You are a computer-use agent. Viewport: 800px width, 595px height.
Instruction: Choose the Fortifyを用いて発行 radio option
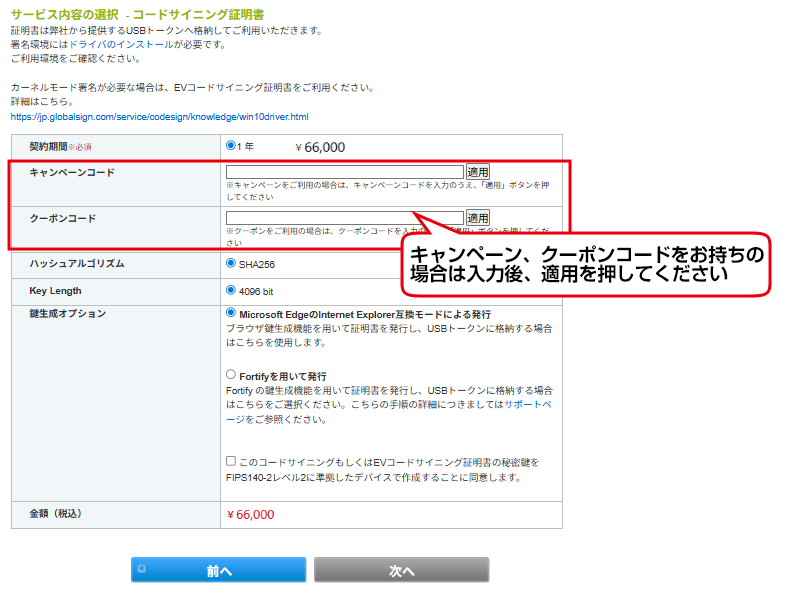tap(231, 375)
